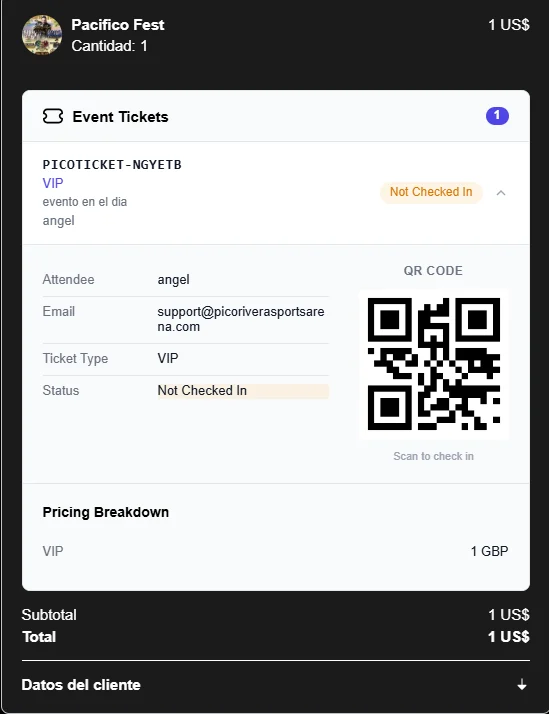Click the Event Tickets header
Screen dimensions: 549x714
pos(120,117)
